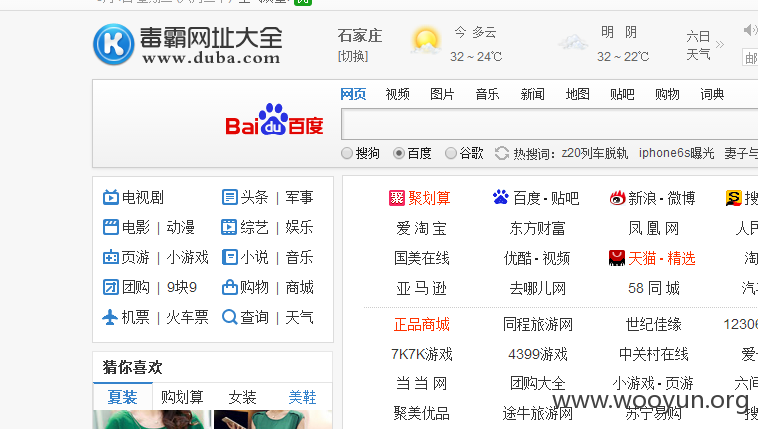Click the sunny weather icon for today
Image resolution: width=758 pixels, height=429 pixels.
(426, 42)
